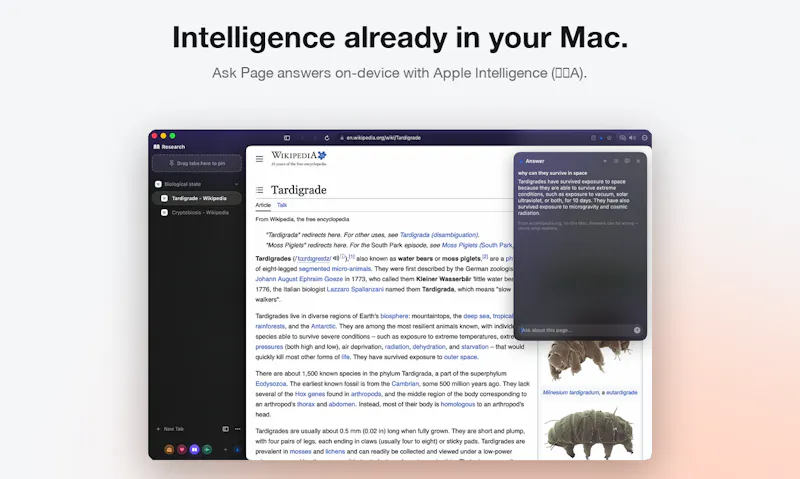Click the chat bubbles icon in the toolbar

[x=622, y=138]
